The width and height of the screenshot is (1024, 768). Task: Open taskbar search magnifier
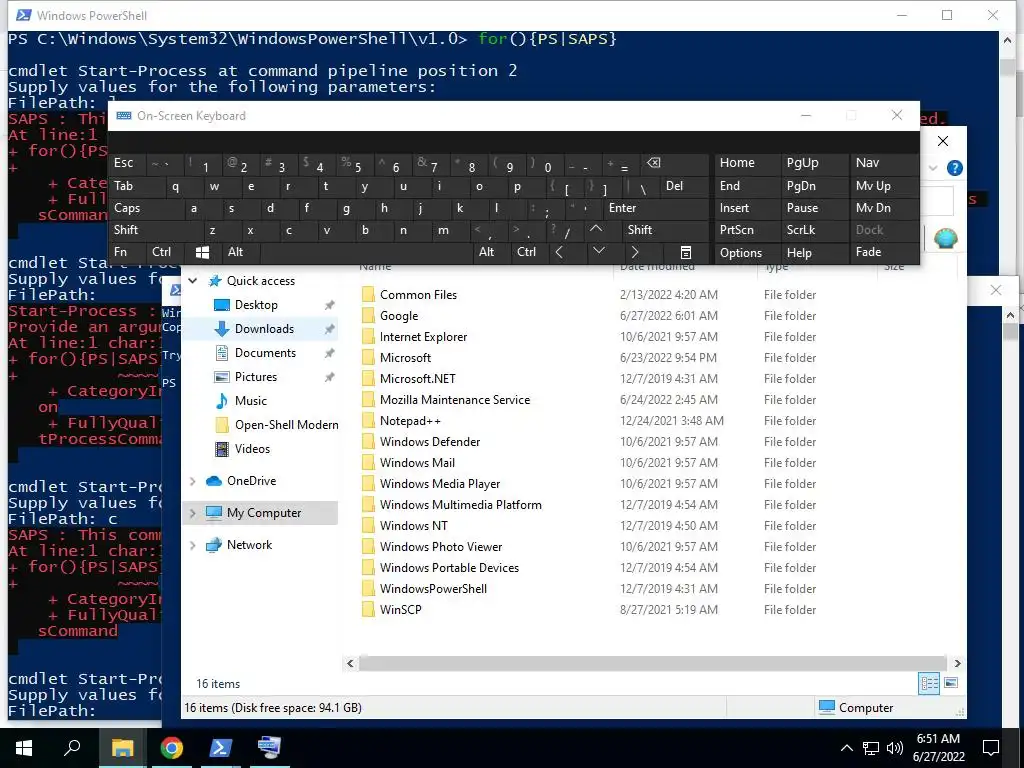coord(72,748)
